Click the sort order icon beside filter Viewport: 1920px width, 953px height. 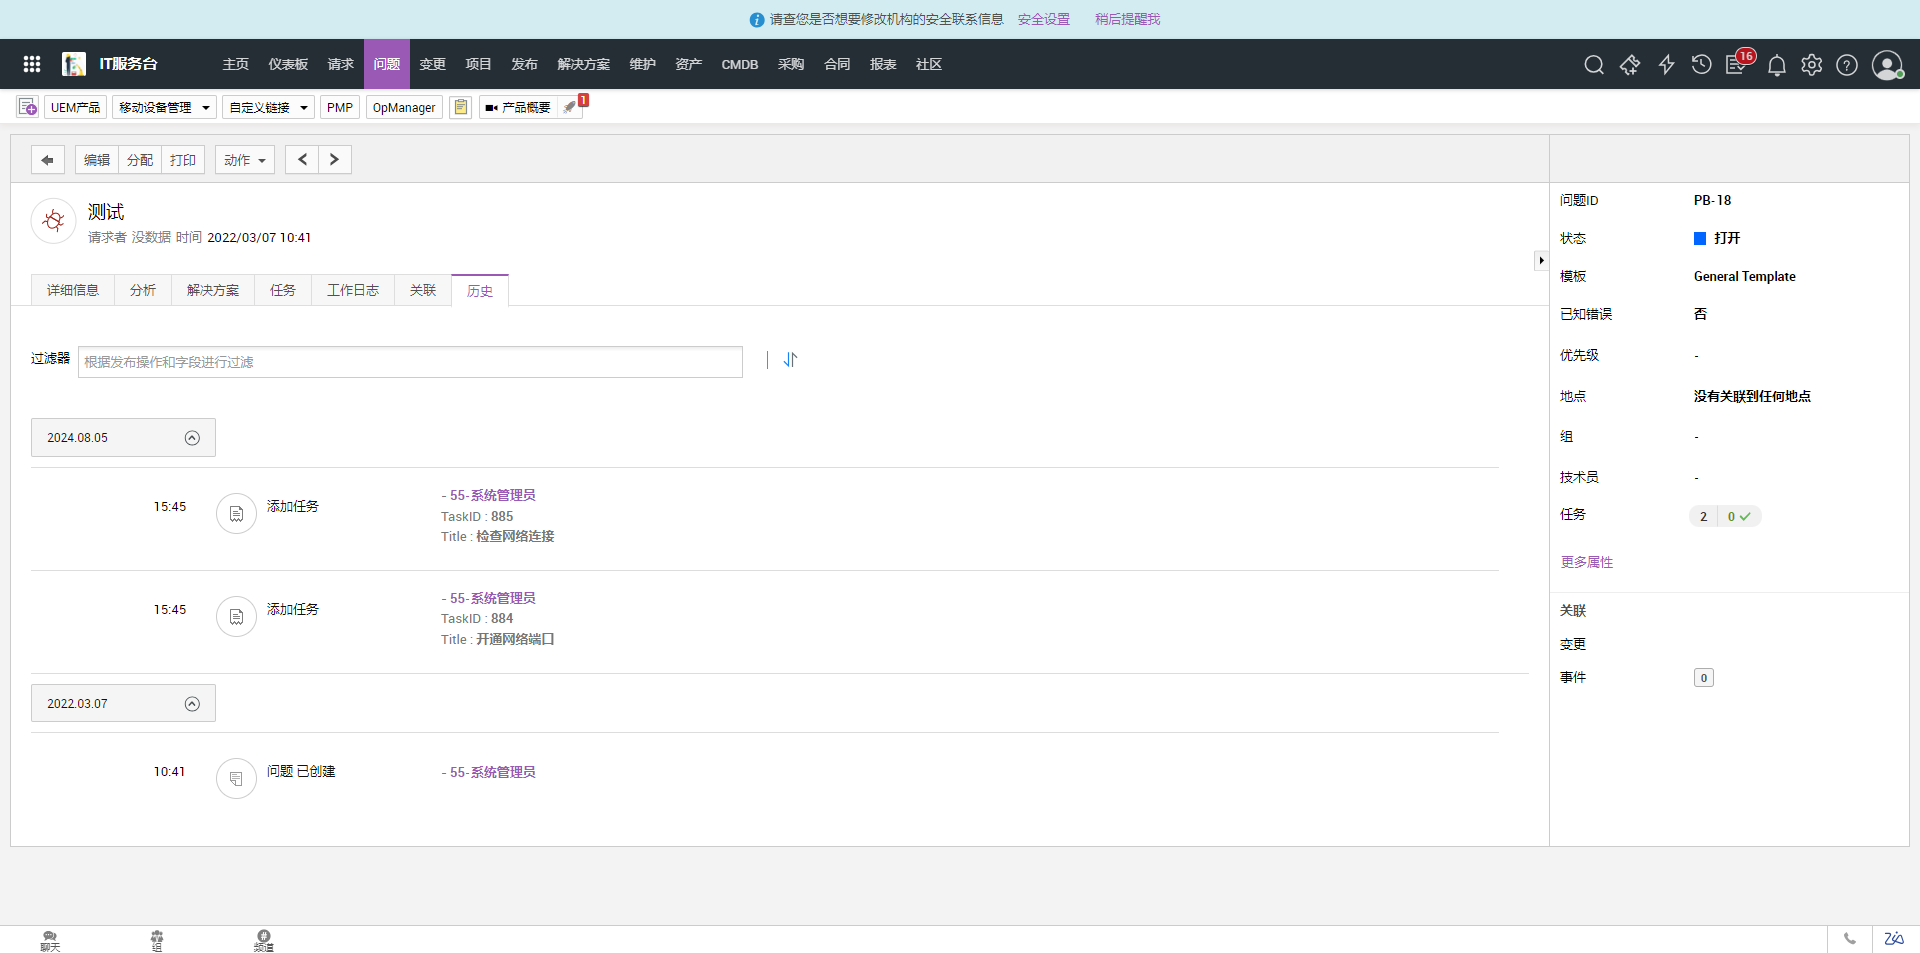pyautogui.click(x=790, y=360)
